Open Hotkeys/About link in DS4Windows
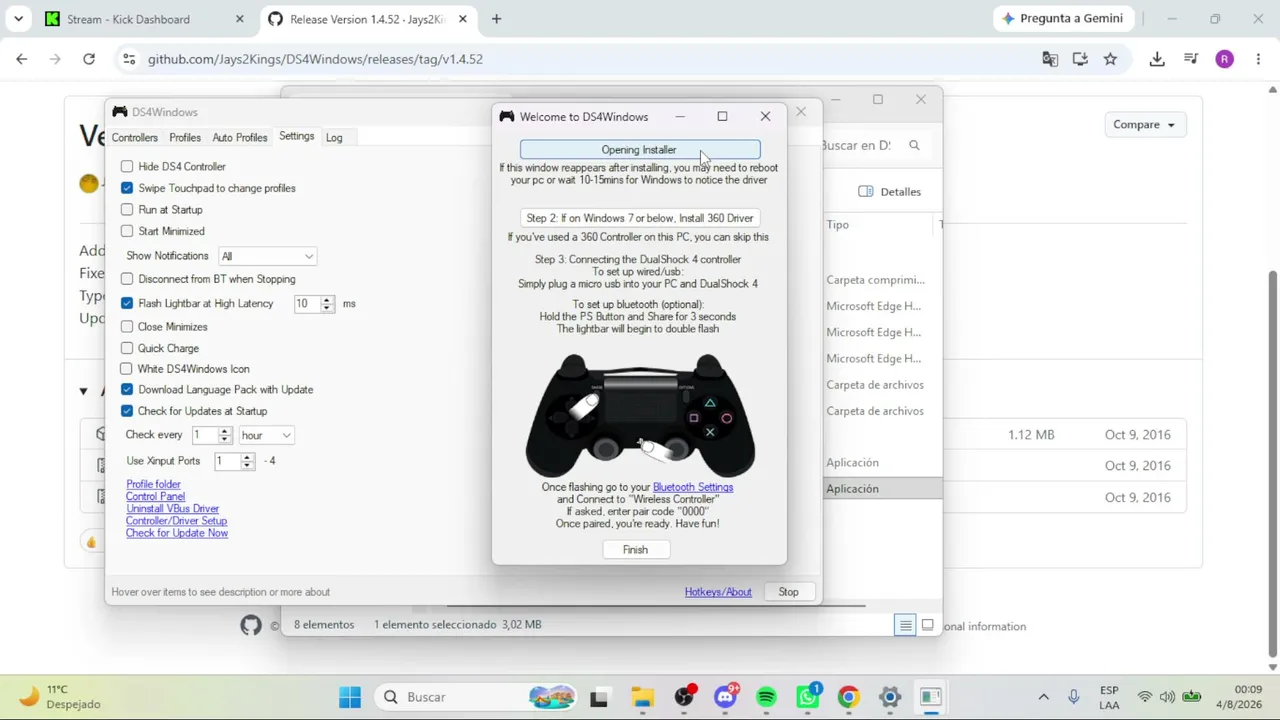Image resolution: width=1280 pixels, height=720 pixels. tap(718, 592)
